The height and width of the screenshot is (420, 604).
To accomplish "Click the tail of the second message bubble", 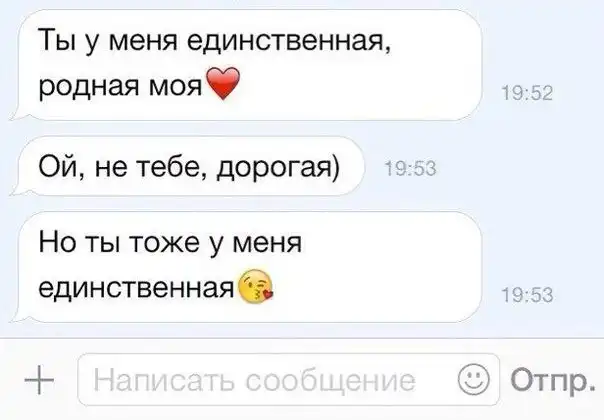I will (x=16, y=190).
